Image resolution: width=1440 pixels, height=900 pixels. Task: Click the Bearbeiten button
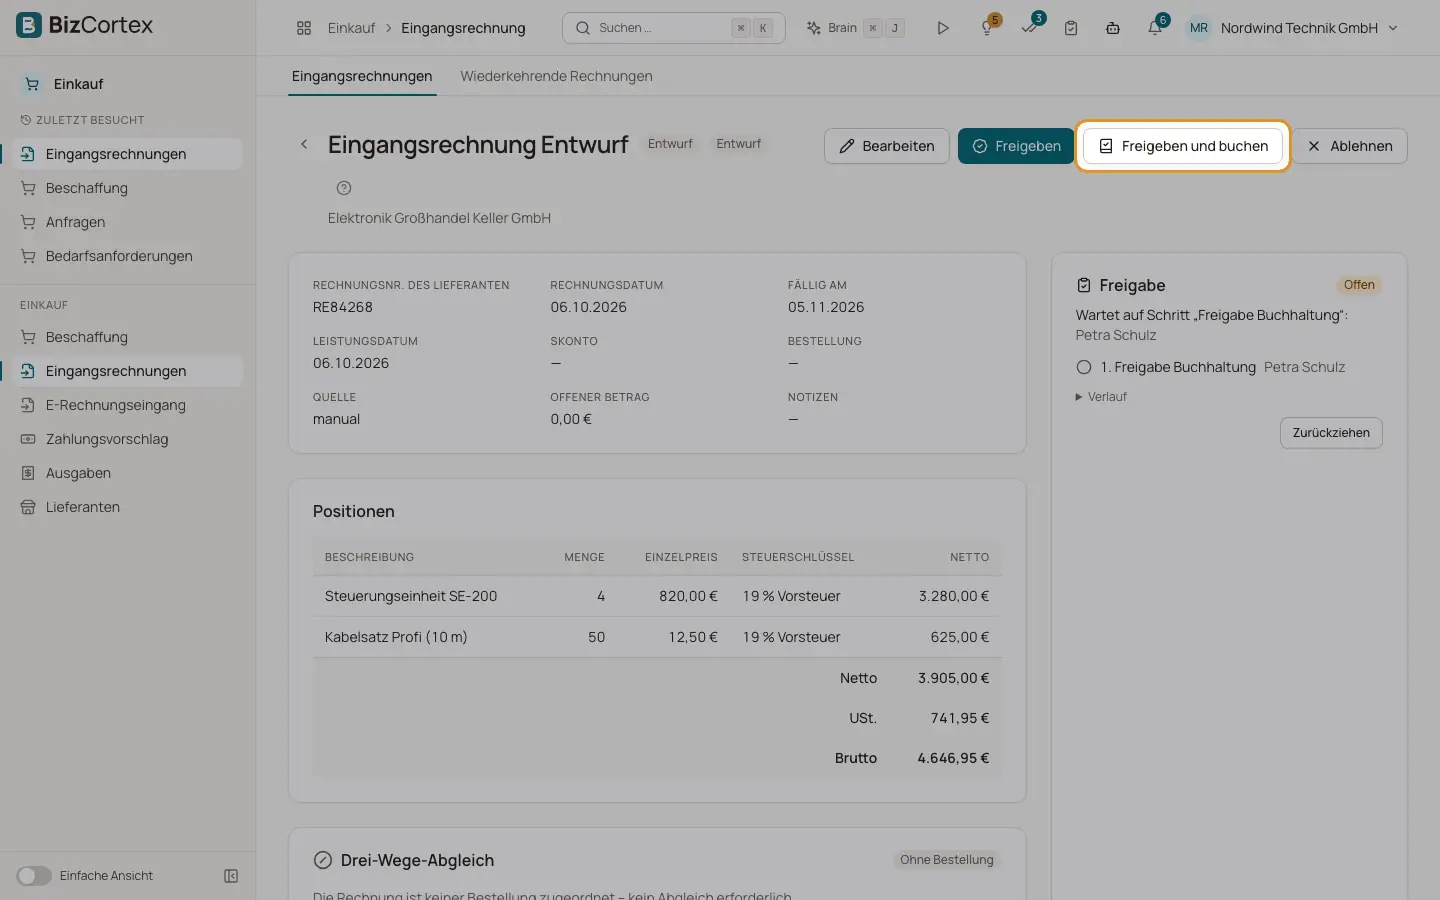coord(886,146)
